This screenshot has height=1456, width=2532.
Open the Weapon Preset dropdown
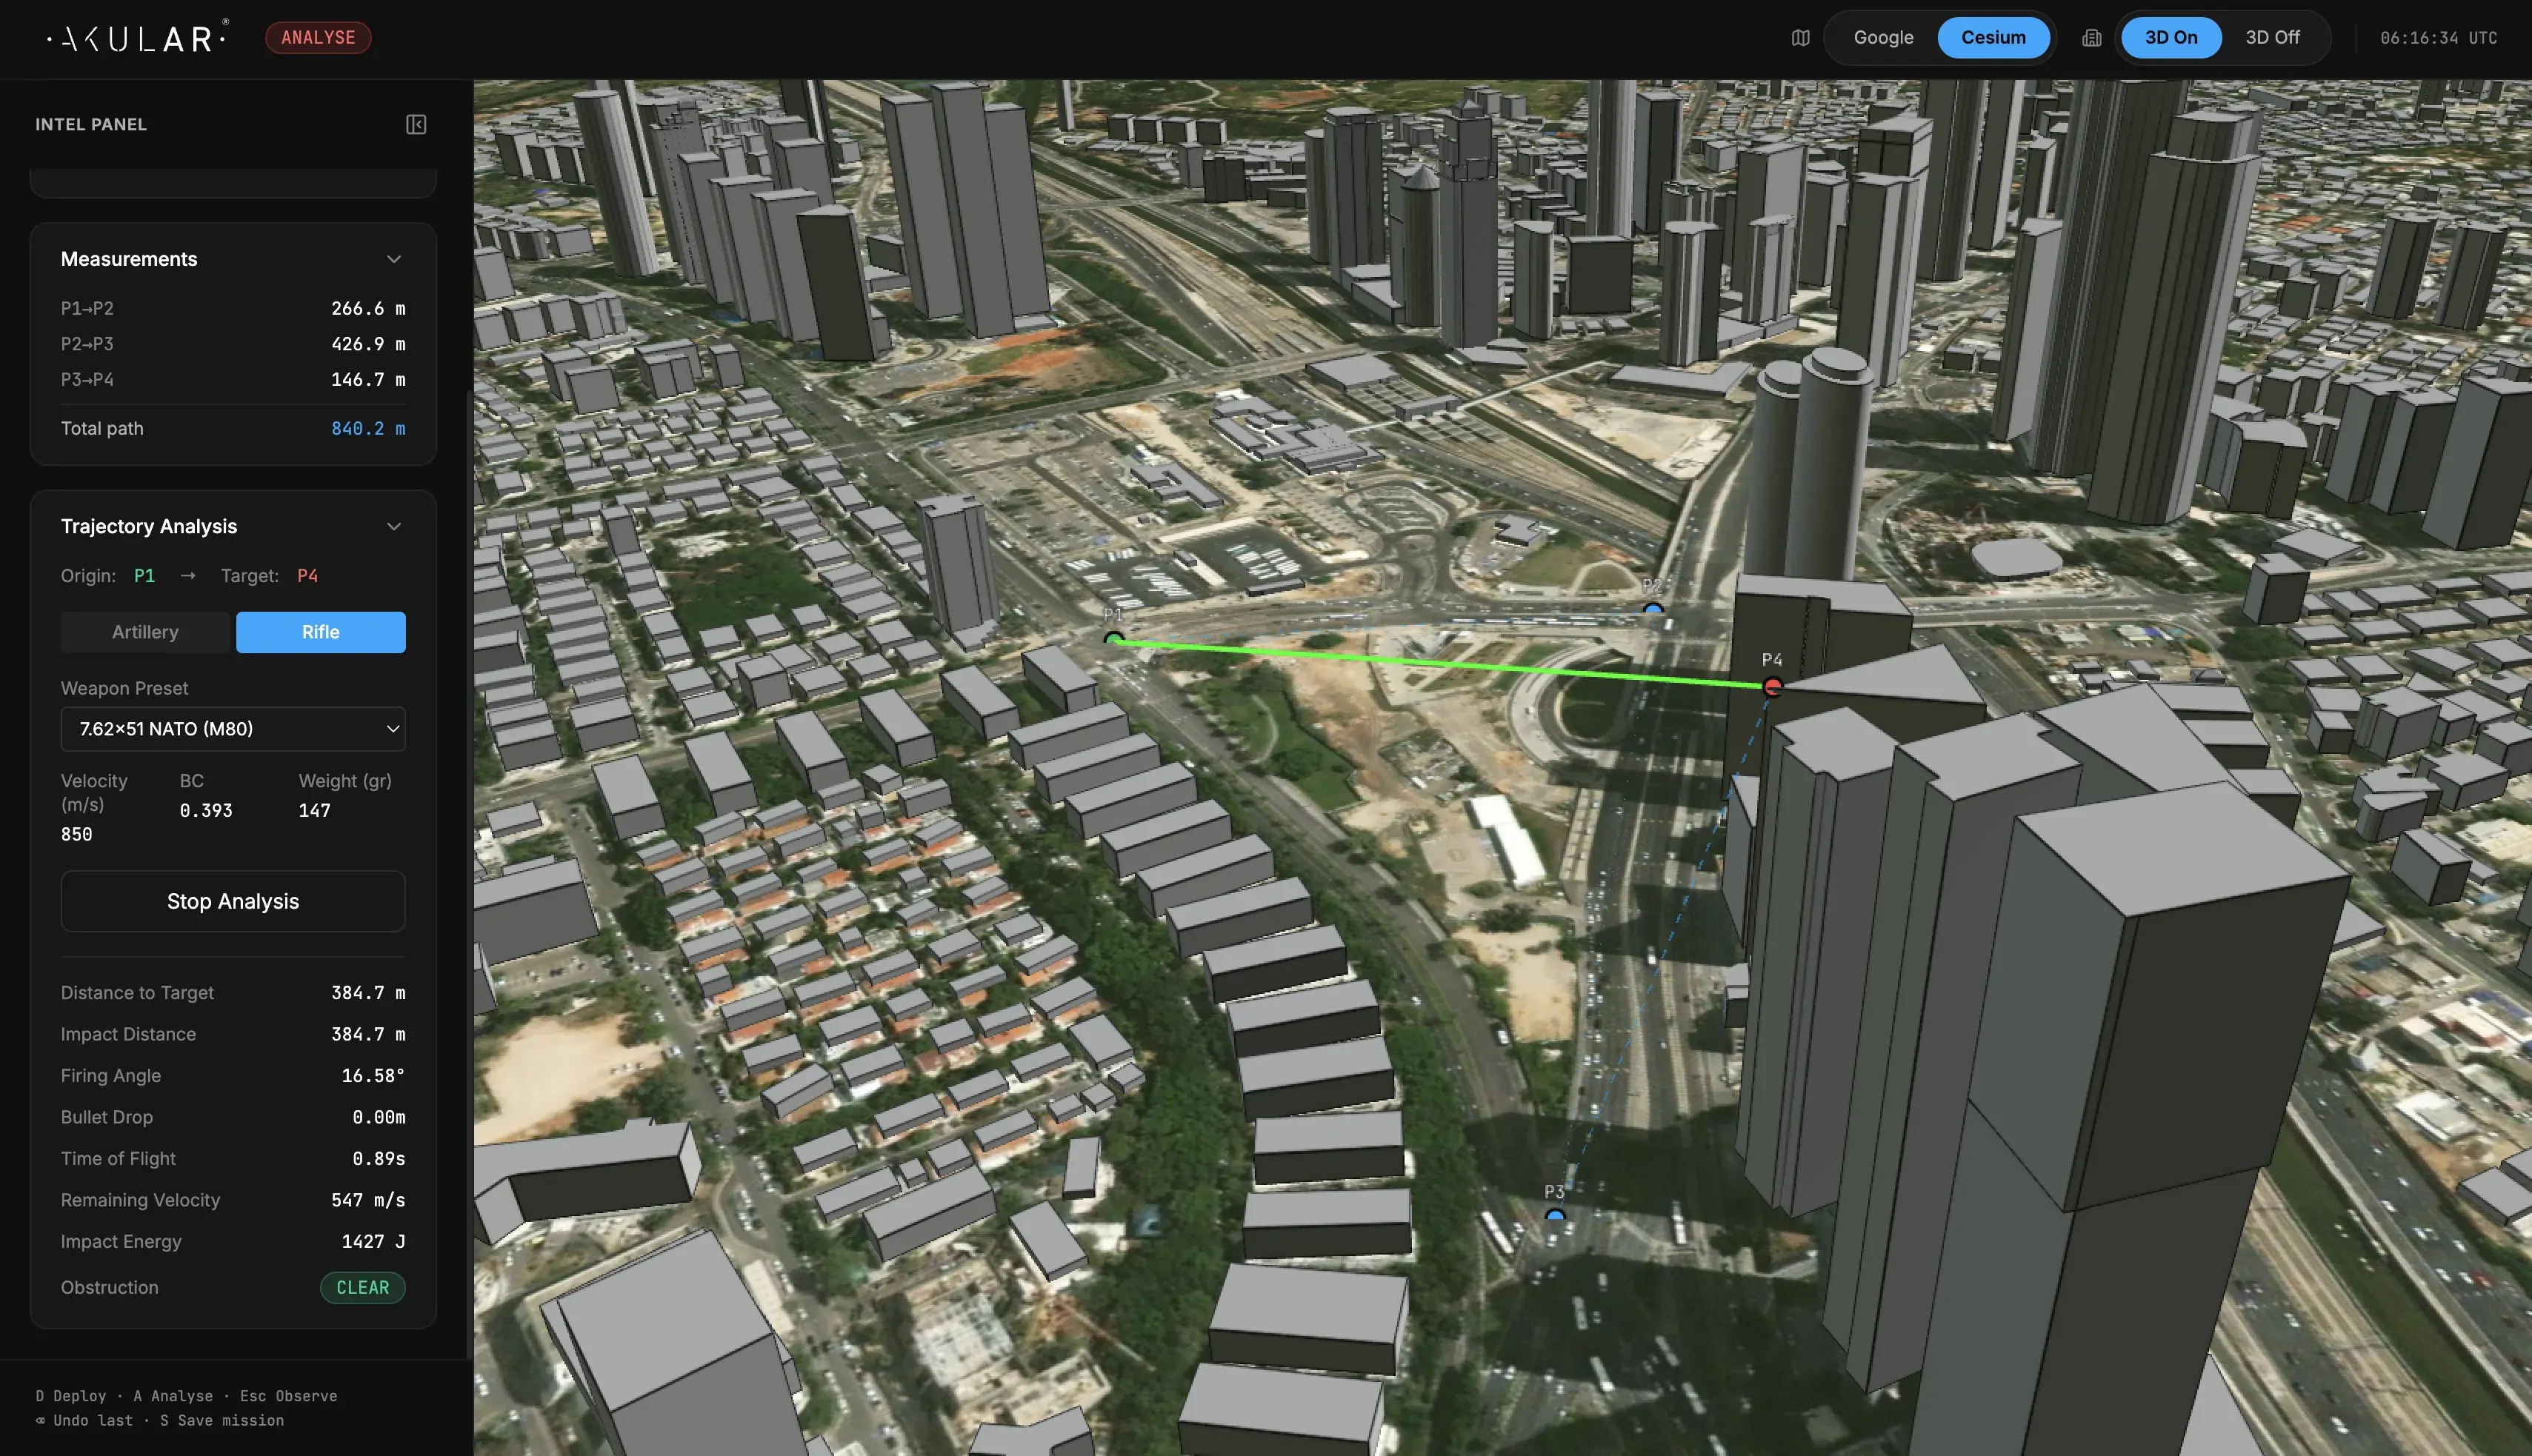coord(233,729)
